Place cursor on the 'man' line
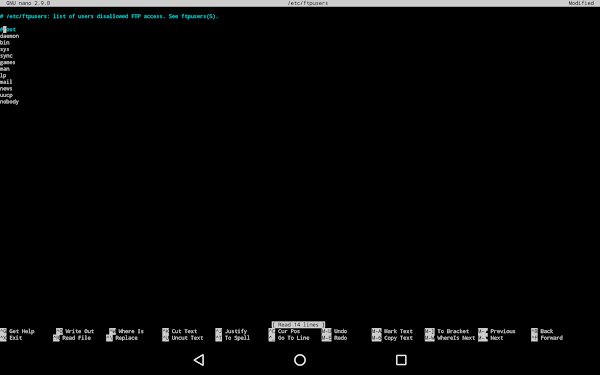This screenshot has width=600, height=375. (x=5, y=69)
